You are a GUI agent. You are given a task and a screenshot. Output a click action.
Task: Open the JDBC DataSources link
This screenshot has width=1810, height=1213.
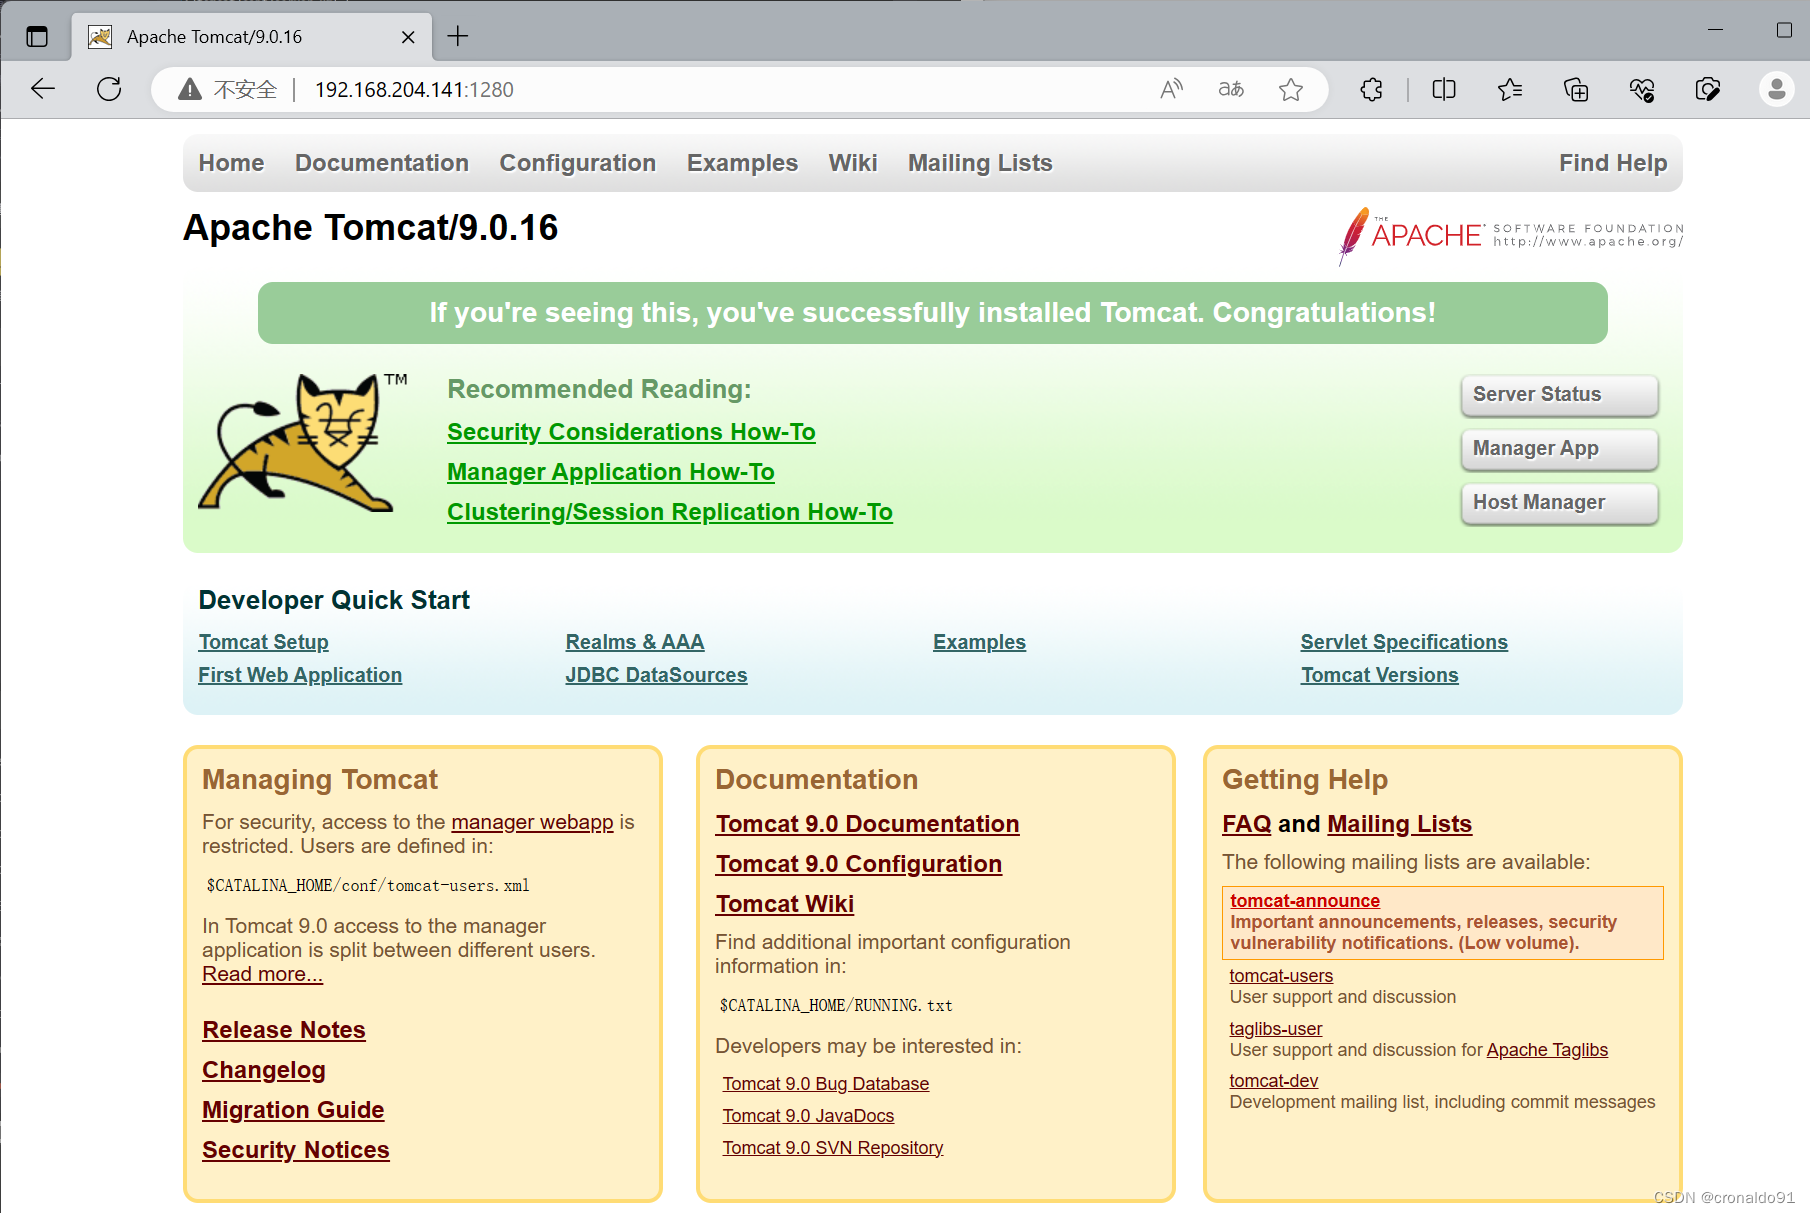point(656,675)
